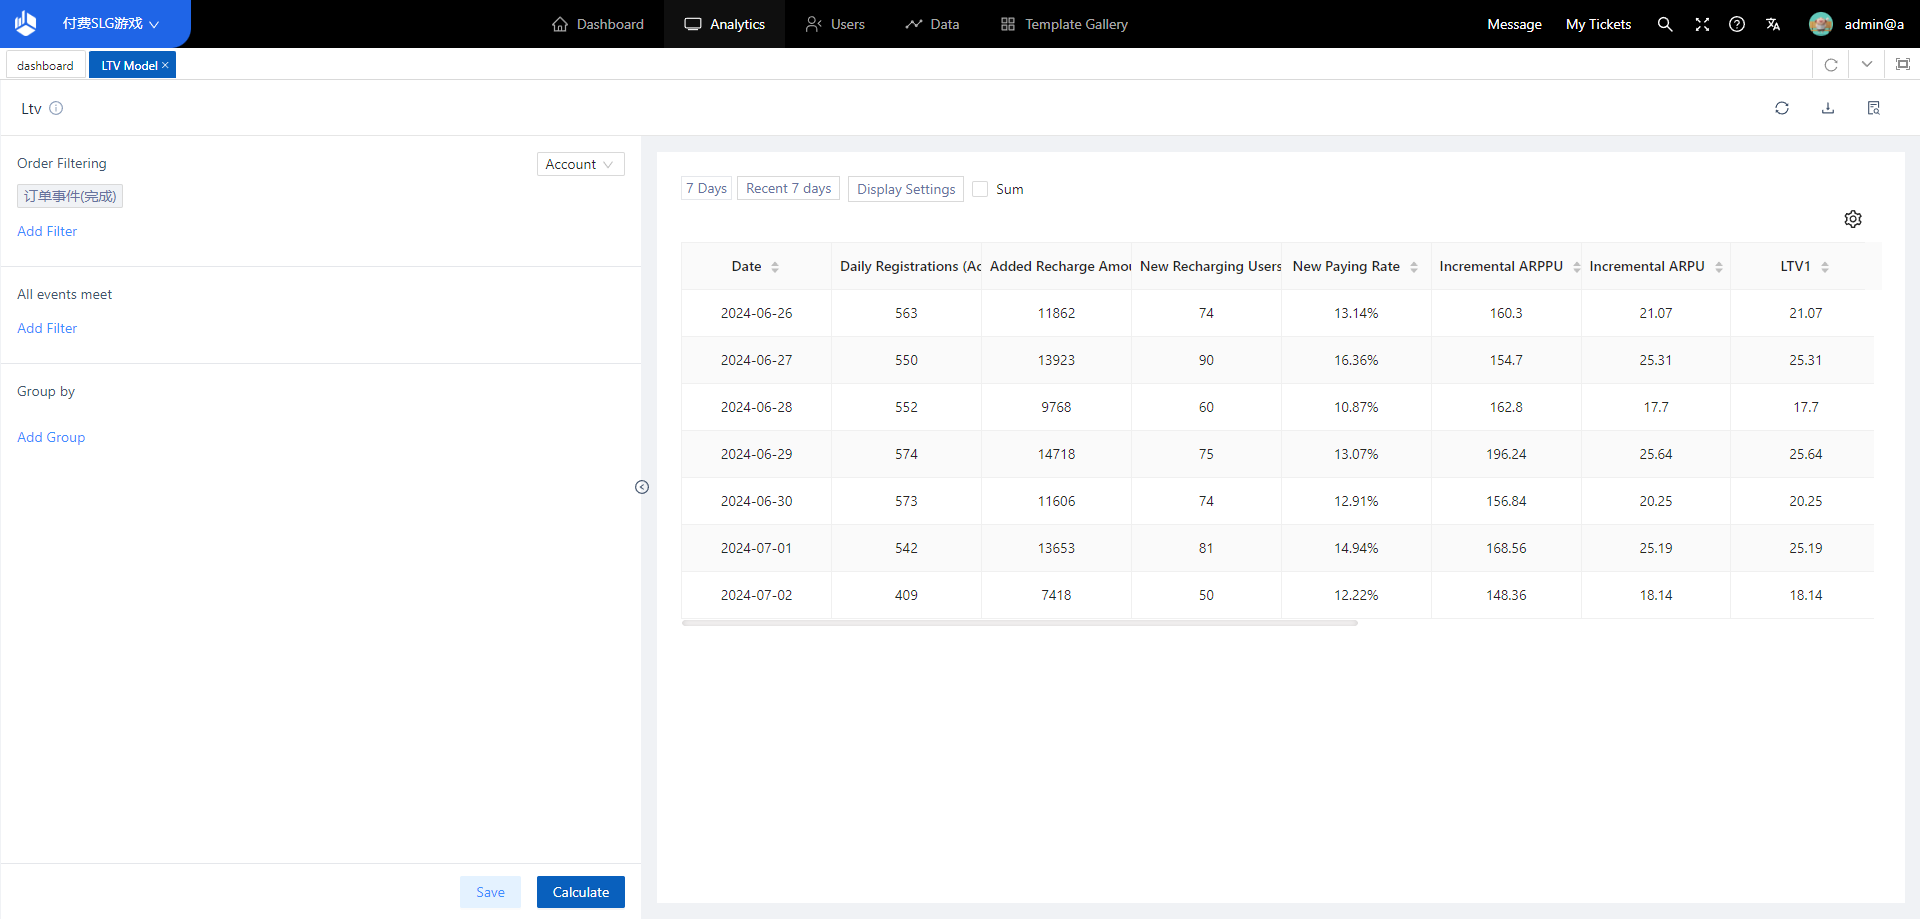
Task: Open the Account dropdown
Action: tap(580, 164)
